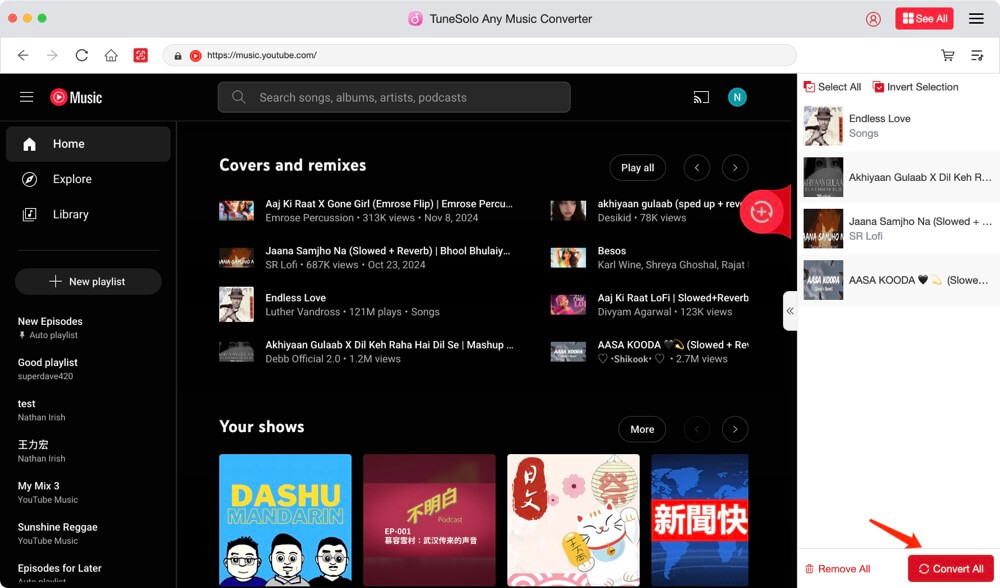
Task: Click Remove All in the convert panel
Action: (x=837, y=569)
